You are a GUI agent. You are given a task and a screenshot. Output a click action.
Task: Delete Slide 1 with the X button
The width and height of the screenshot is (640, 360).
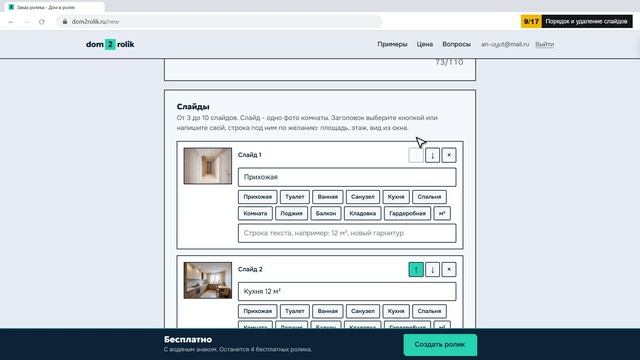pos(449,155)
